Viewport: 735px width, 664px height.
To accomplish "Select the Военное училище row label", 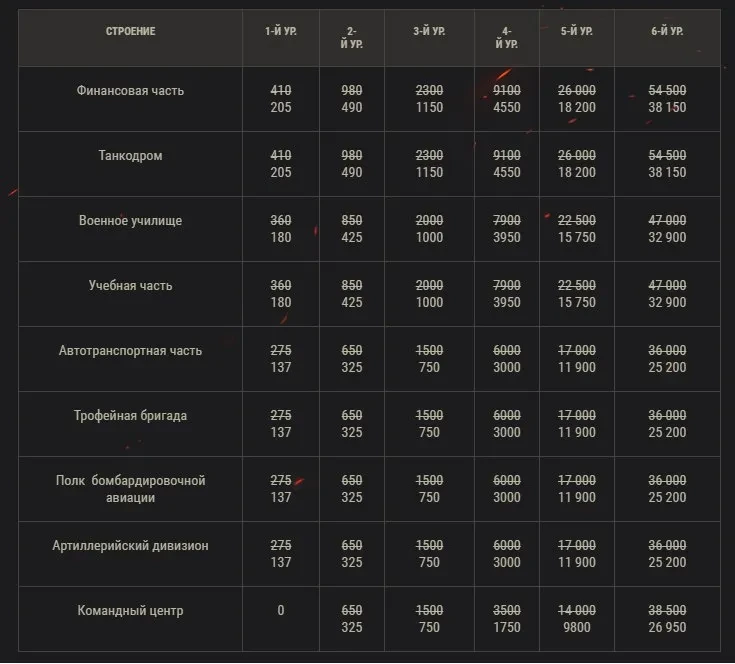I will pos(130,220).
